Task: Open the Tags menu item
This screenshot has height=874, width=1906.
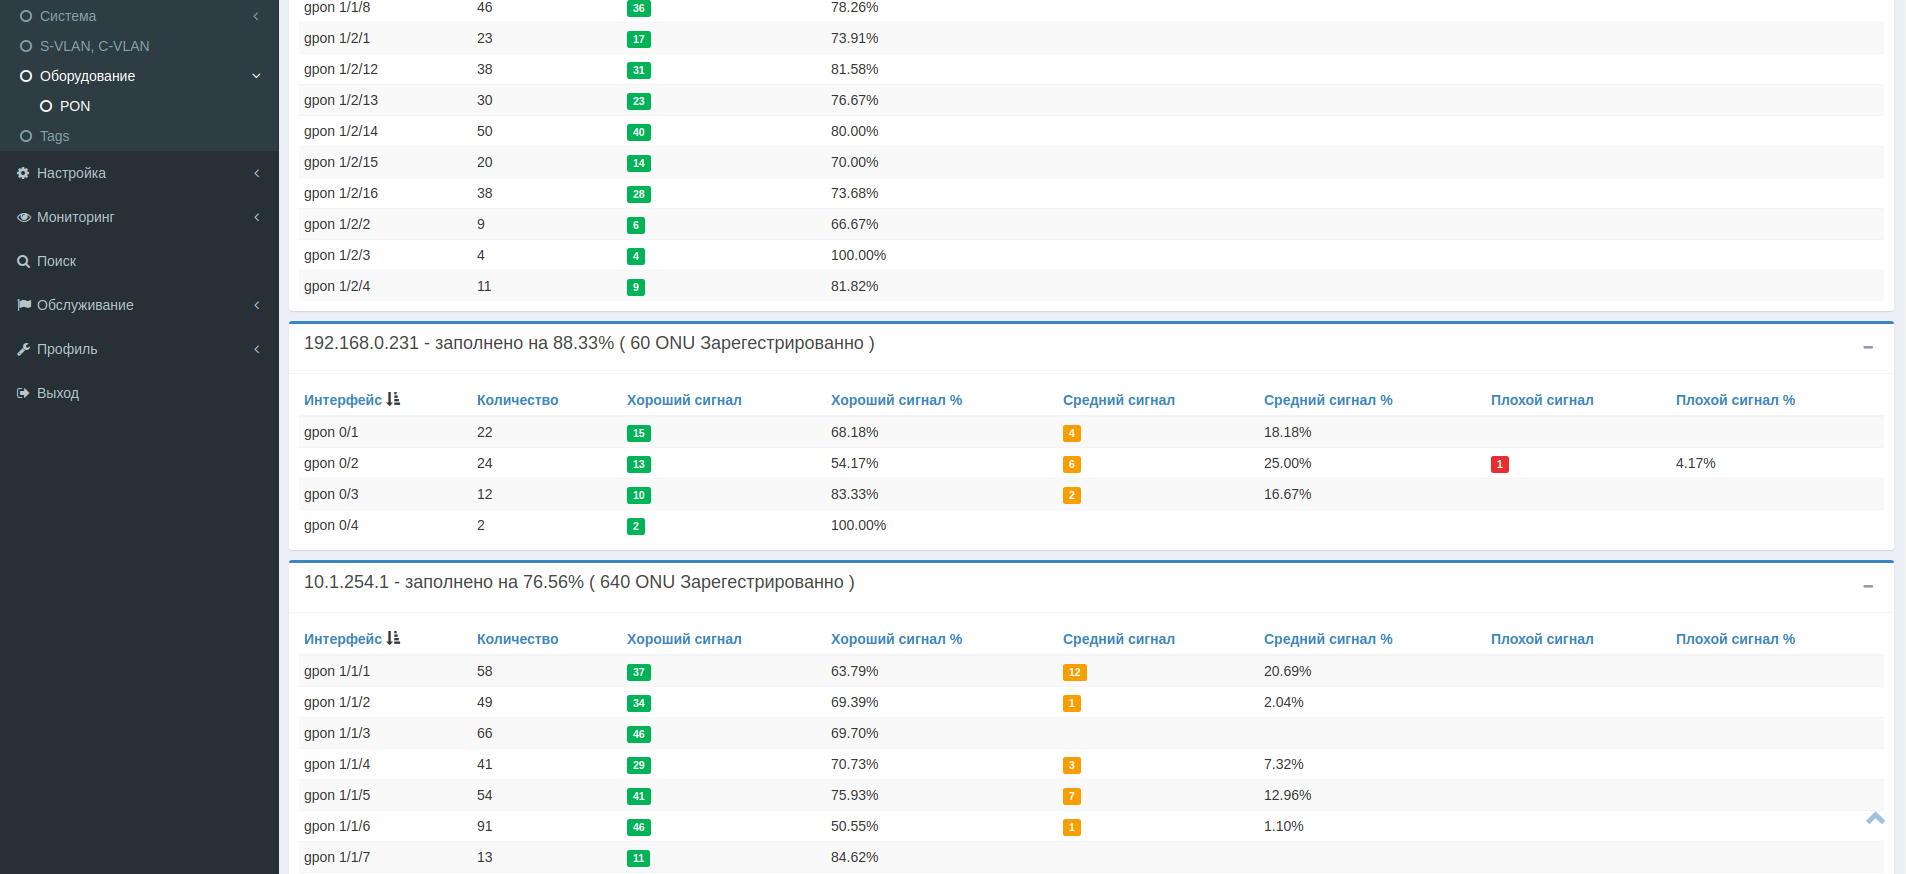Action: pyautogui.click(x=54, y=136)
